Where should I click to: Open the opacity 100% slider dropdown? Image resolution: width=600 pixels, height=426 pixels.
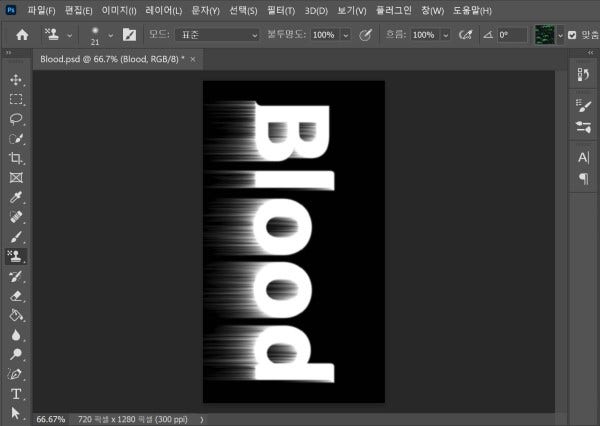346,35
